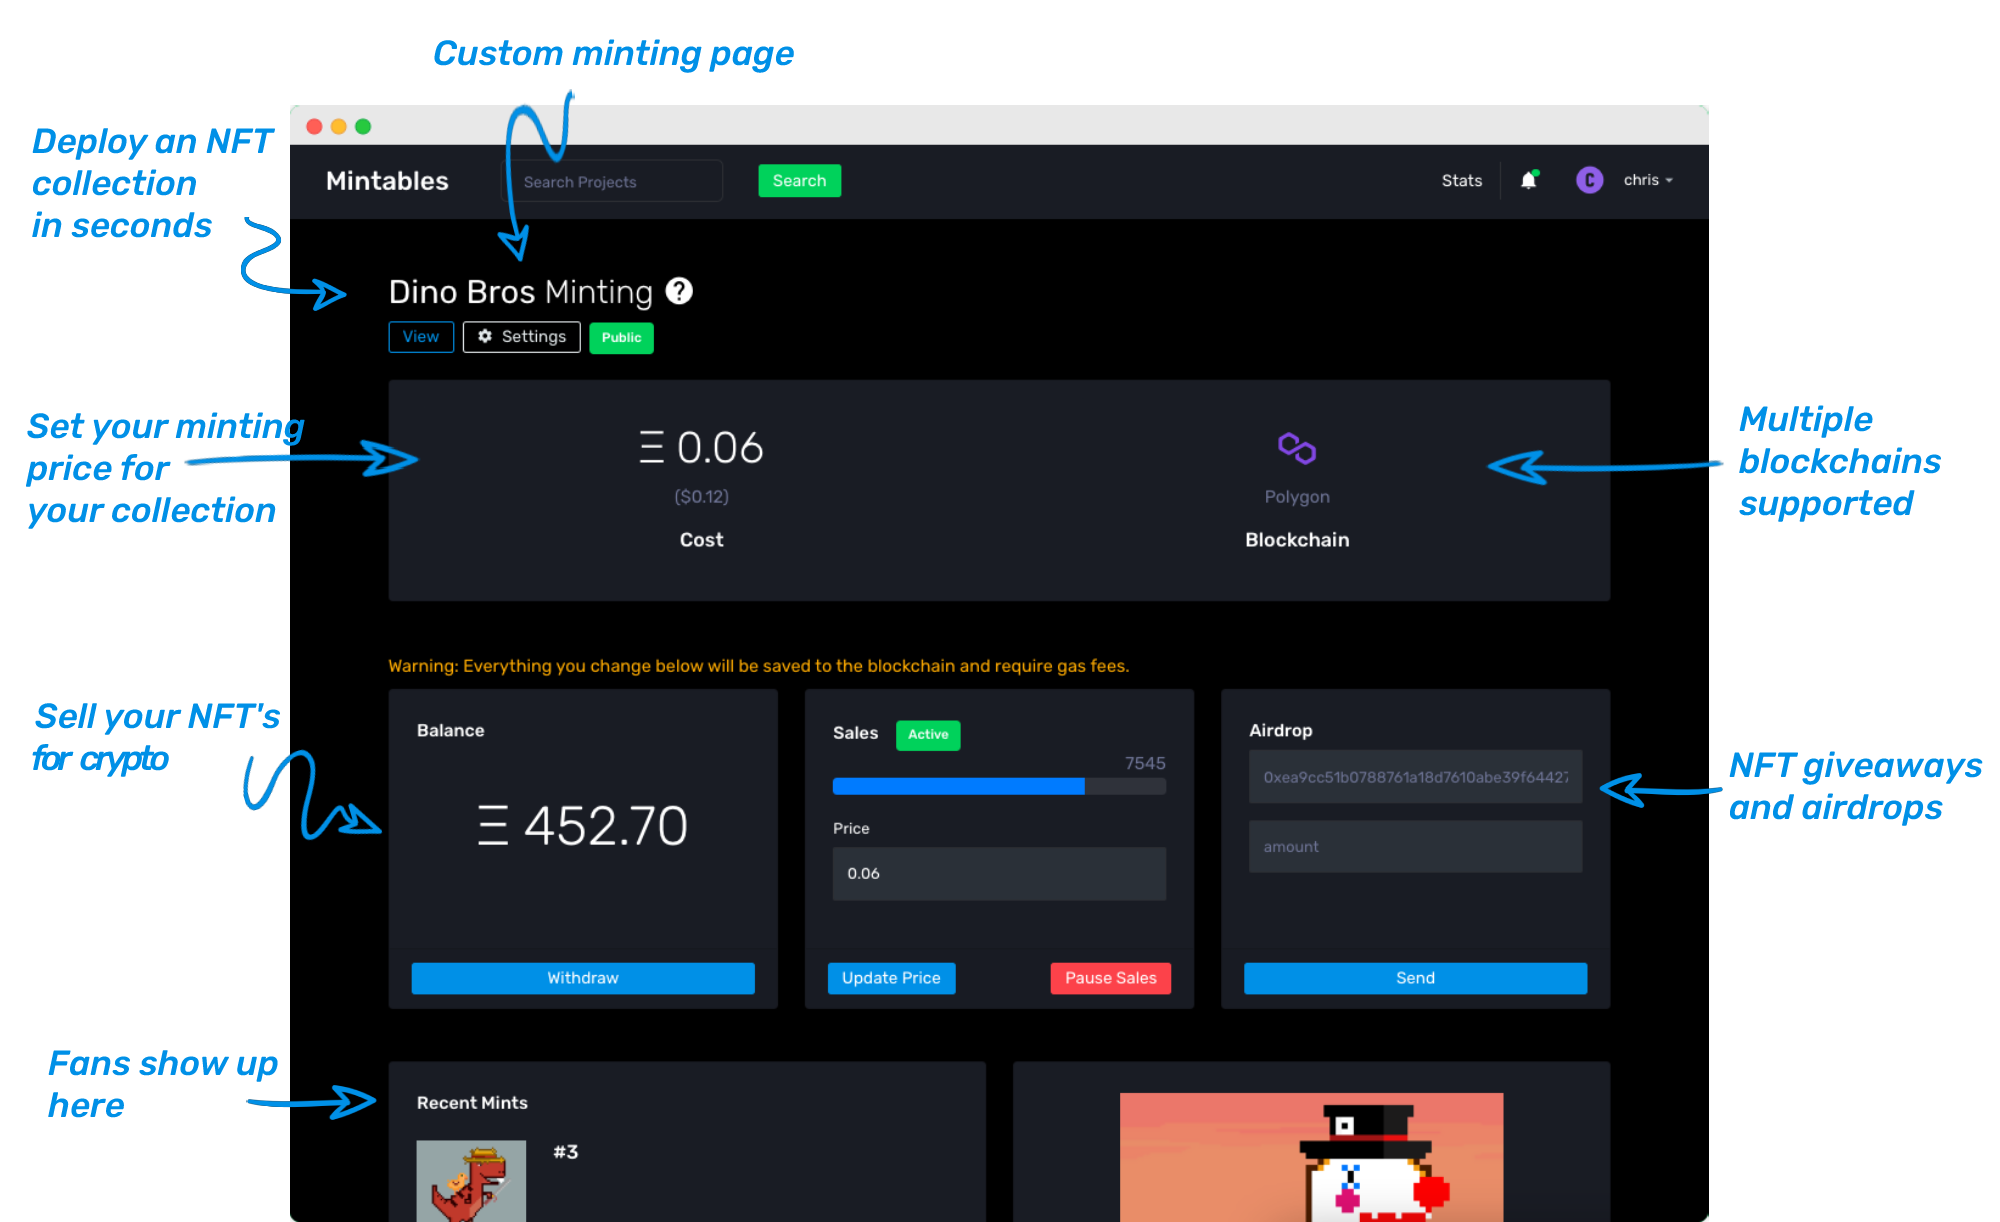Click Update Price to save new price

(x=891, y=978)
